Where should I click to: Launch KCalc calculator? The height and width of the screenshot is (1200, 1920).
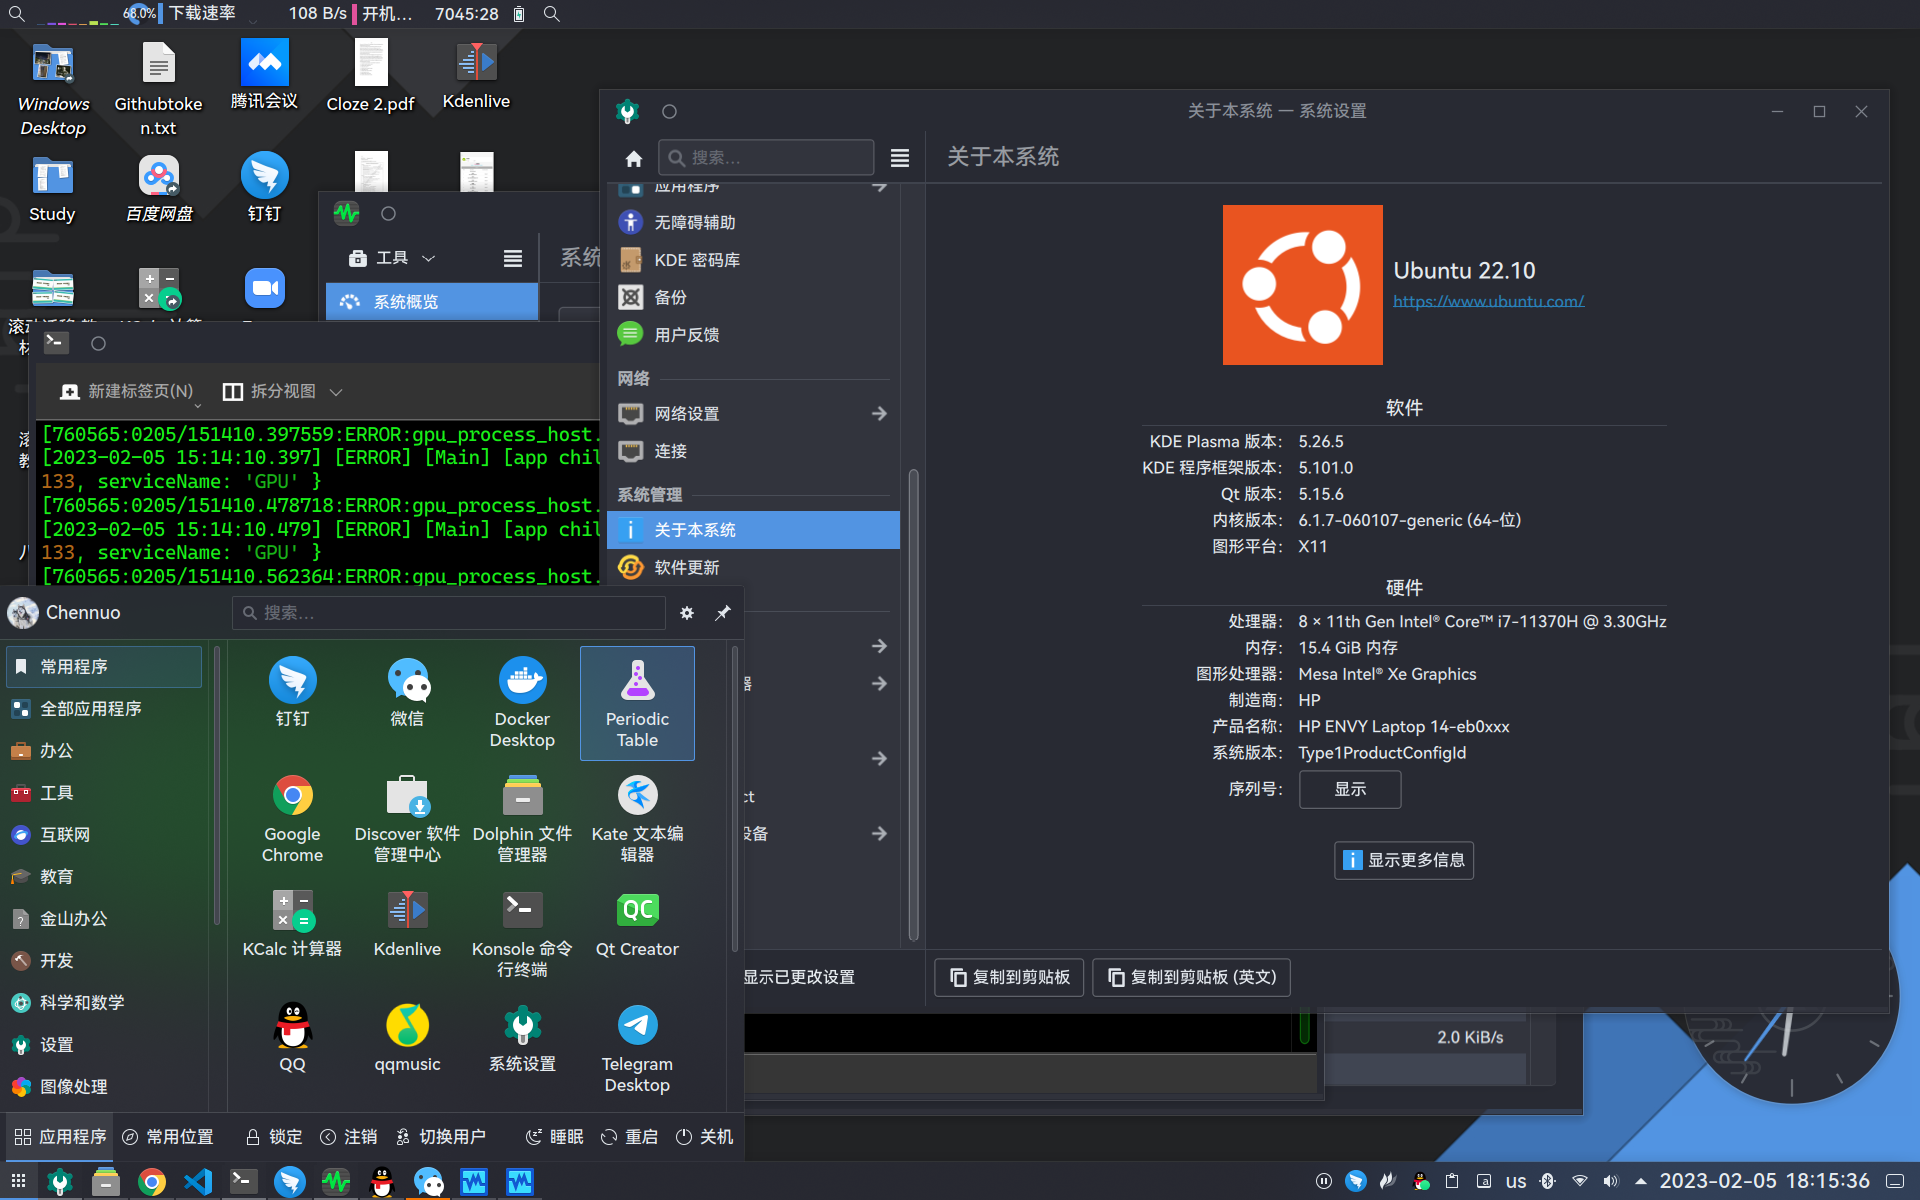[292, 925]
